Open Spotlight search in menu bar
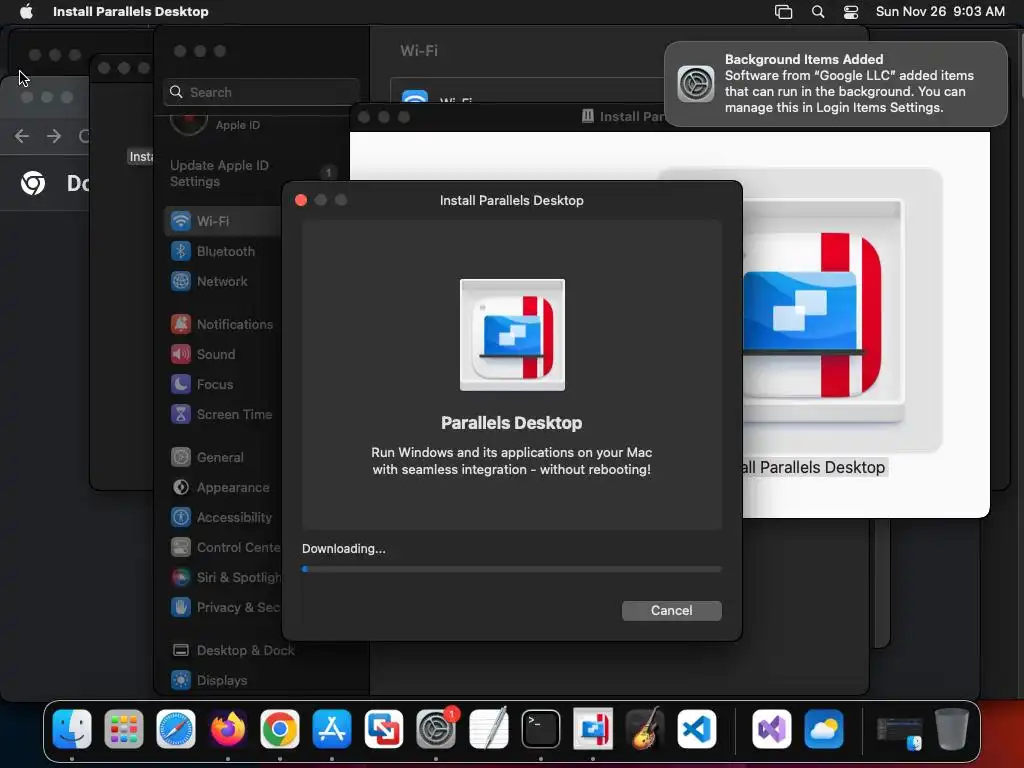Screen dimensions: 1024x768 (x=818, y=11)
